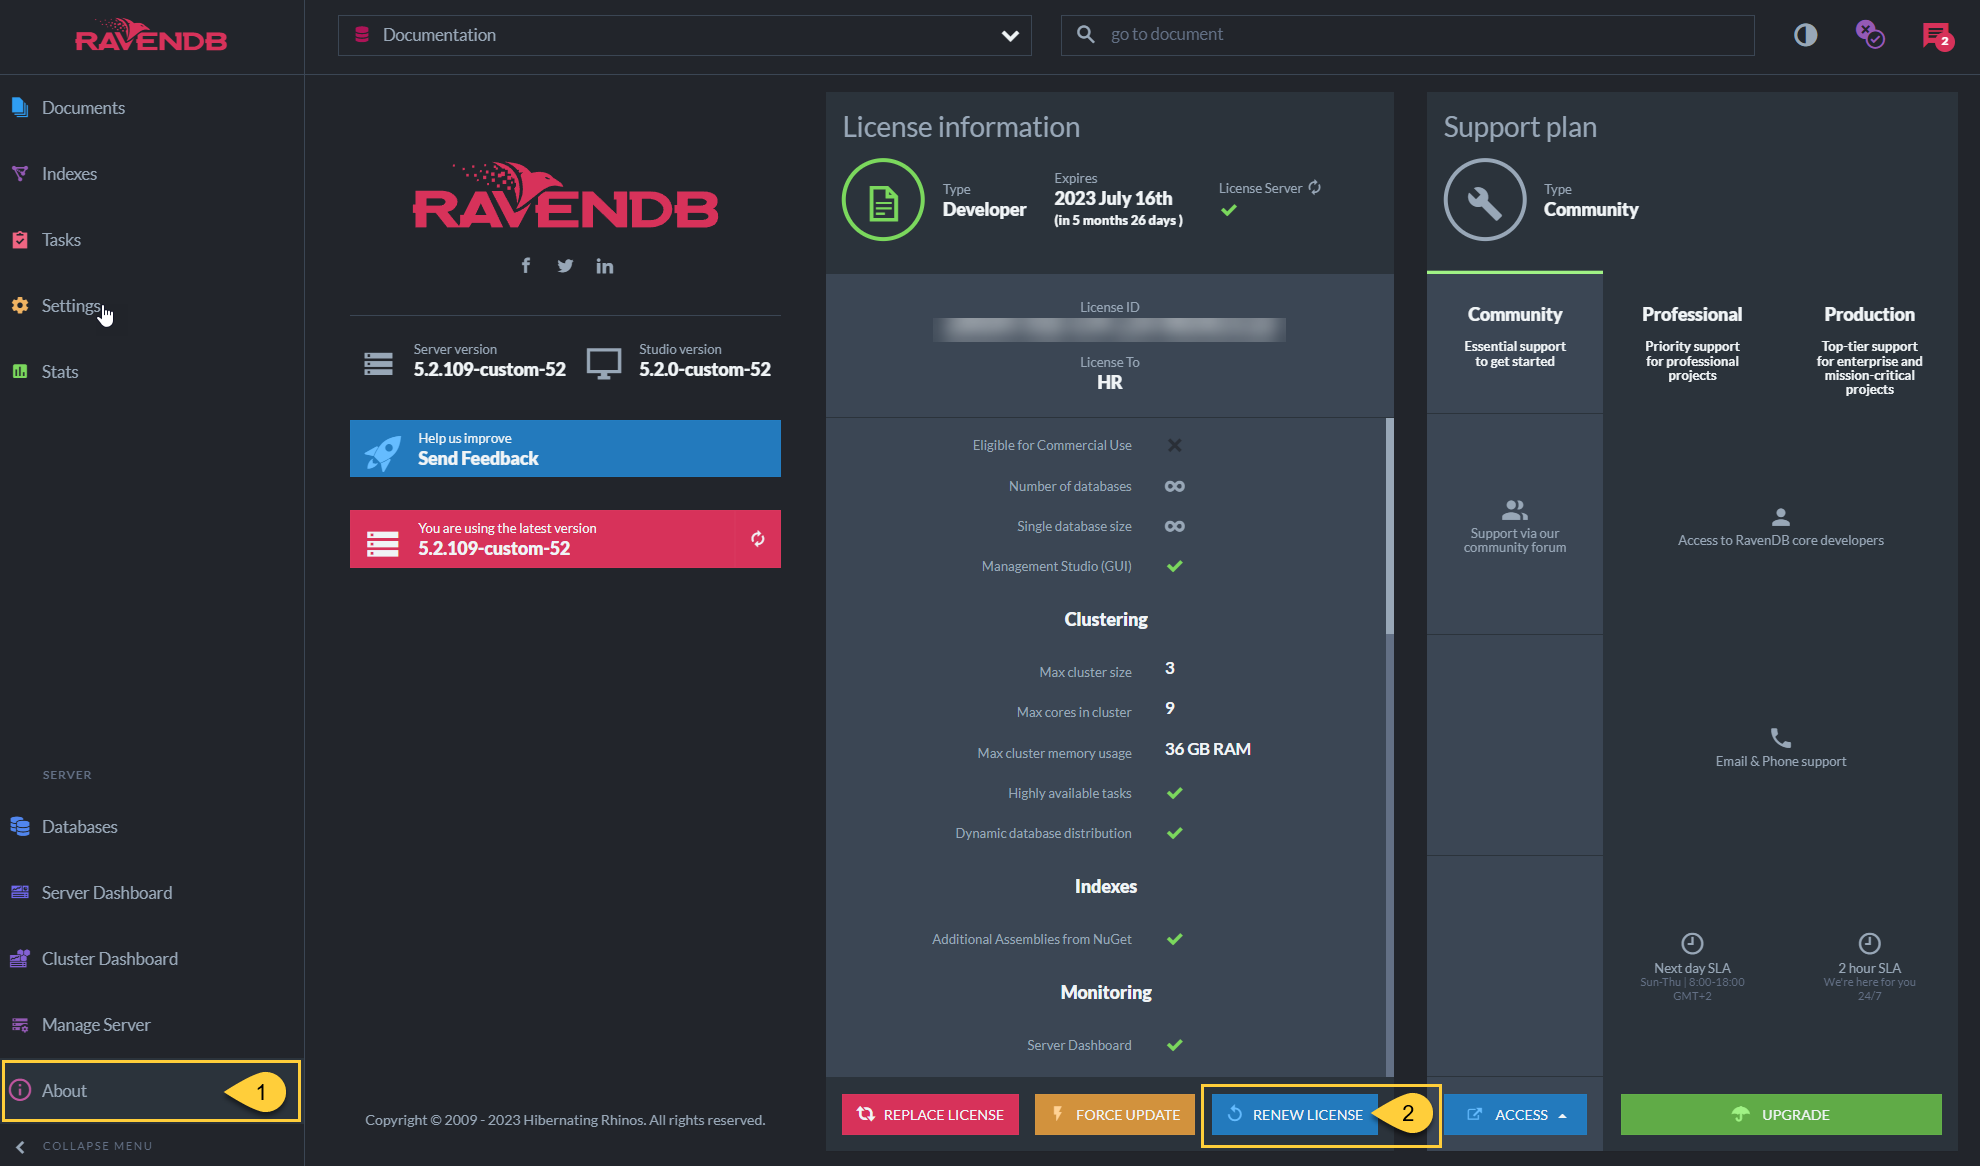Image resolution: width=1980 pixels, height=1166 pixels.
Task: Click the Indexes funnel icon
Action: point(20,173)
